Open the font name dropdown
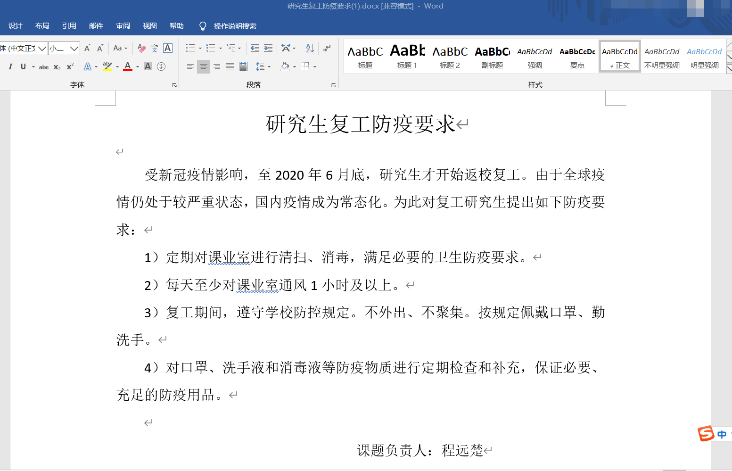Screen dimensions: 732x471 coord(40,48)
